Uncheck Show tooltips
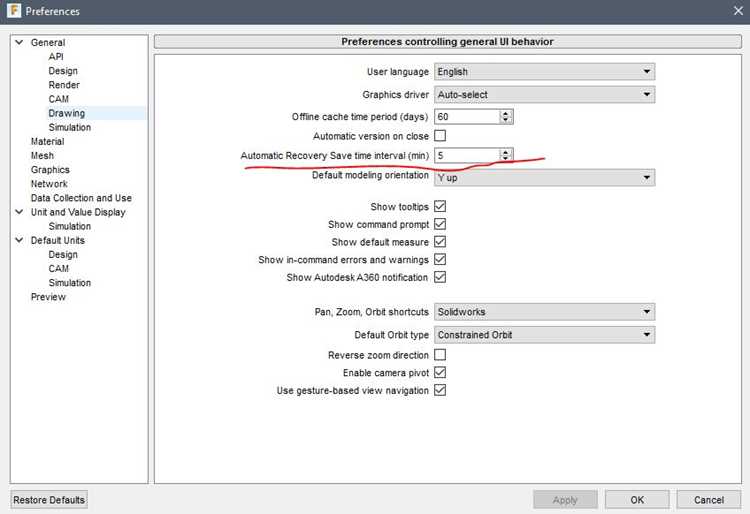The height and width of the screenshot is (514, 750). pyautogui.click(x=440, y=206)
